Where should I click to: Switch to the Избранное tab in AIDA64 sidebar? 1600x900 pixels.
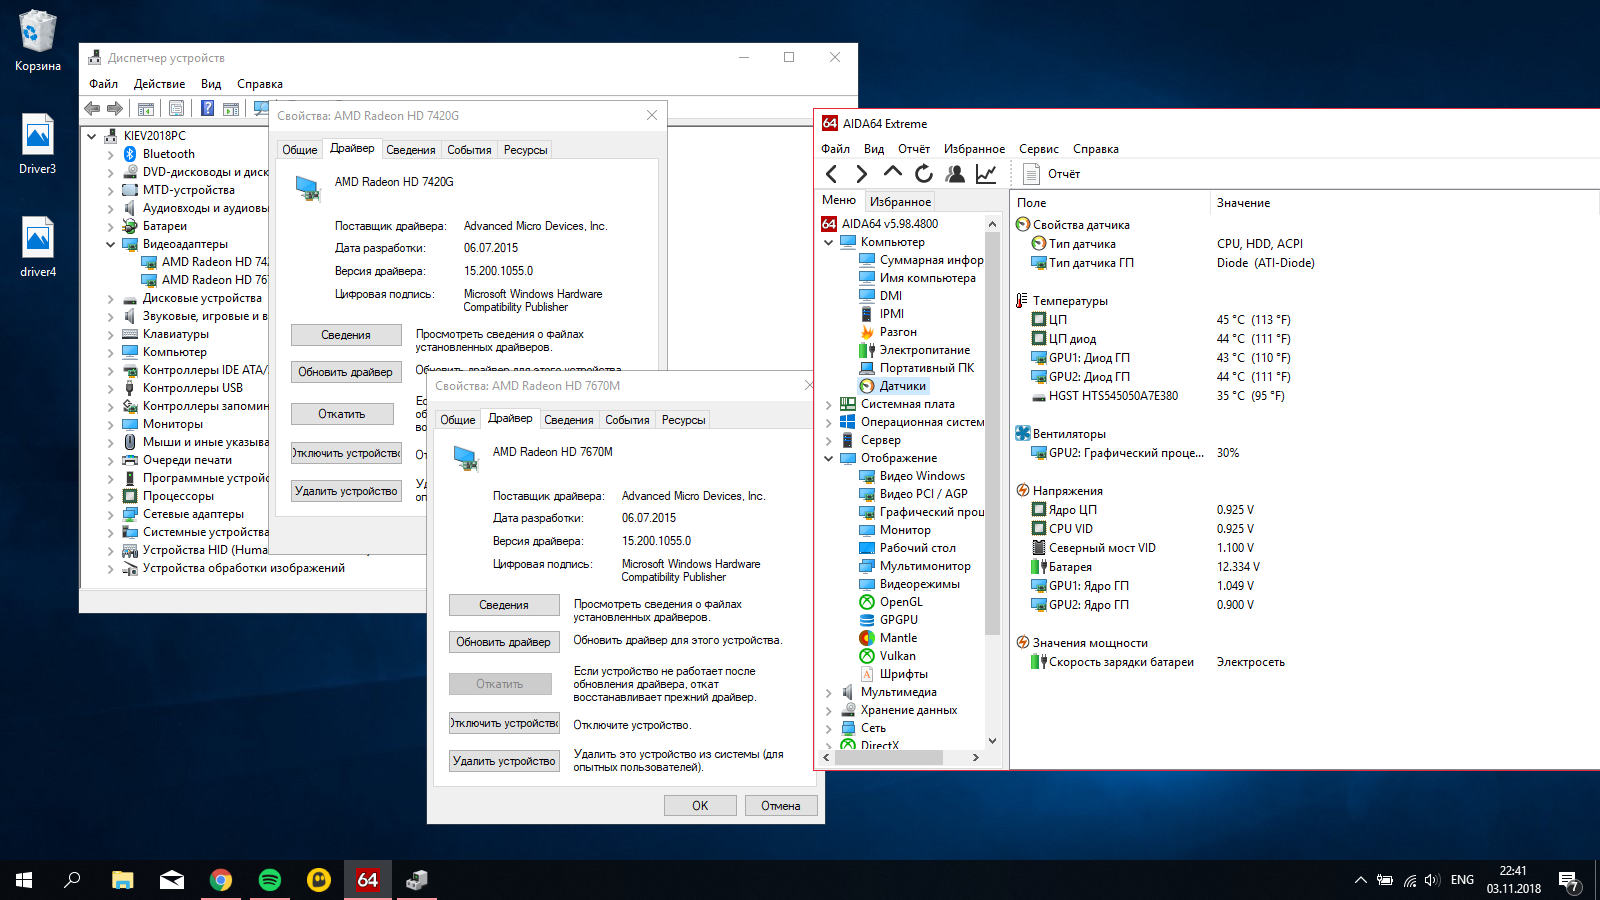click(900, 202)
